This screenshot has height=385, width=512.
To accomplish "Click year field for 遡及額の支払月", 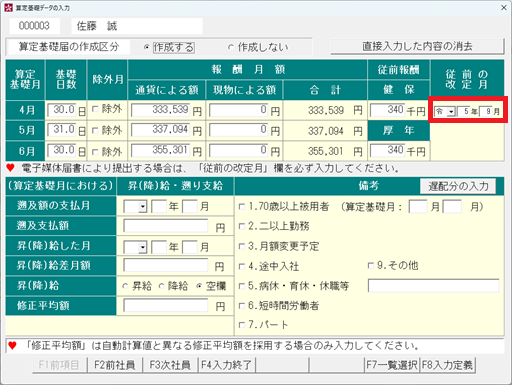I will (x=159, y=207).
